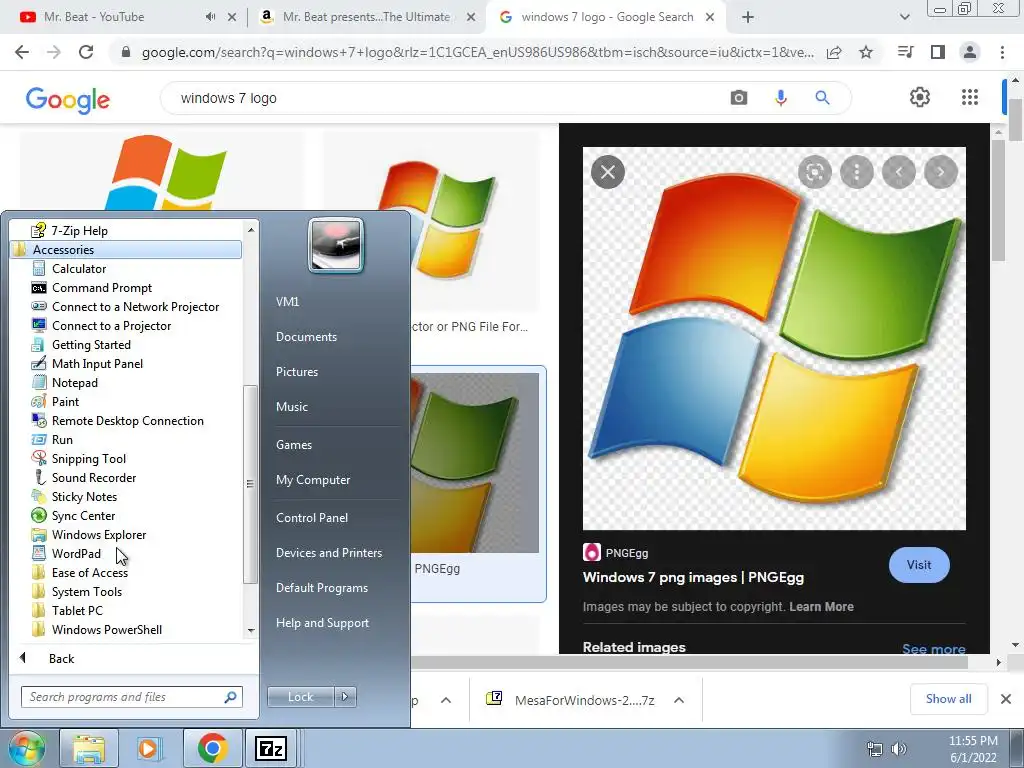The height and width of the screenshot is (768, 1024).
Task: Launch Sticky Notes
Action: pos(84,496)
